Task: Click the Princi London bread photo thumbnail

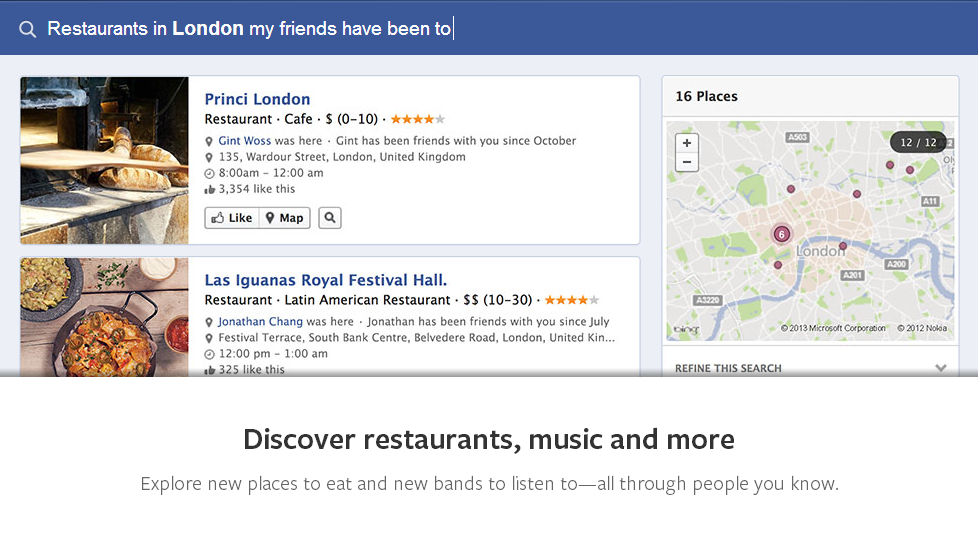Action: (104, 160)
